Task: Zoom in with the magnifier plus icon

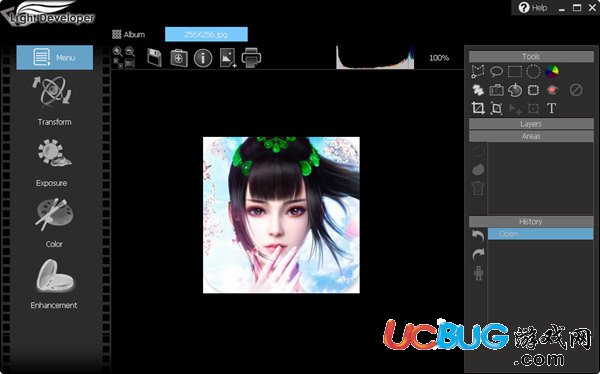Action: (118, 52)
